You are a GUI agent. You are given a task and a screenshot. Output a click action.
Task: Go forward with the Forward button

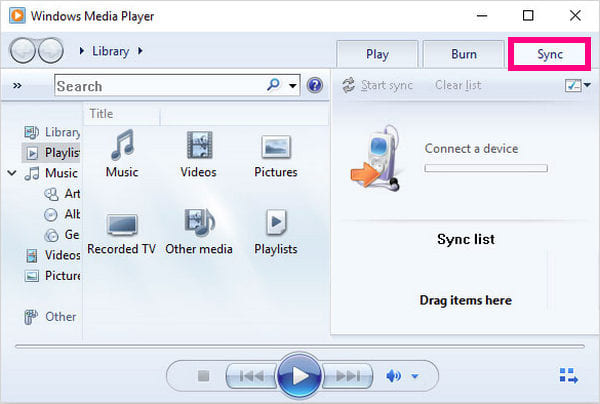tap(51, 50)
